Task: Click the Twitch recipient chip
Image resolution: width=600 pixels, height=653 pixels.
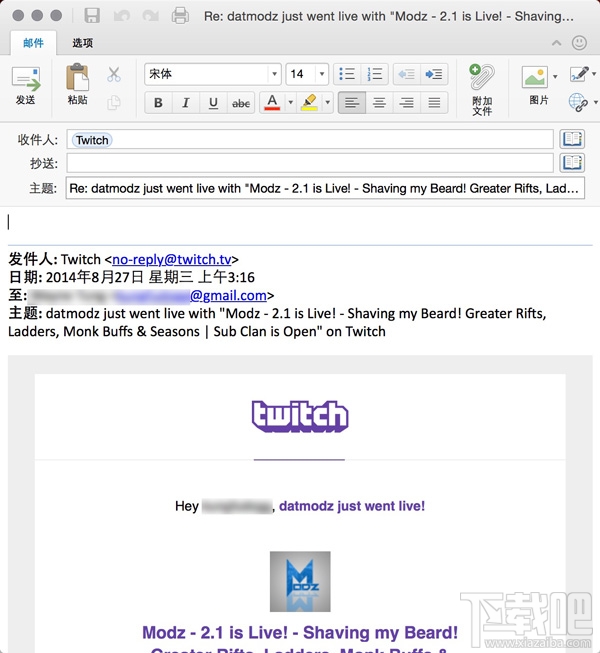Action: (x=92, y=140)
